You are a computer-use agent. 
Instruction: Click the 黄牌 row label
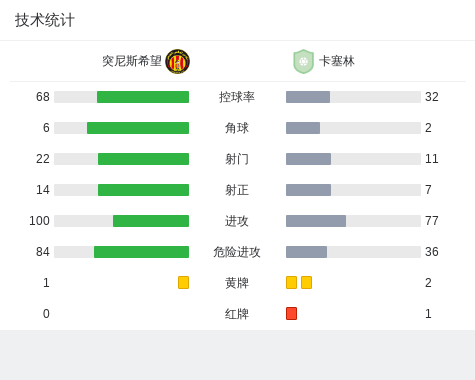(237, 283)
